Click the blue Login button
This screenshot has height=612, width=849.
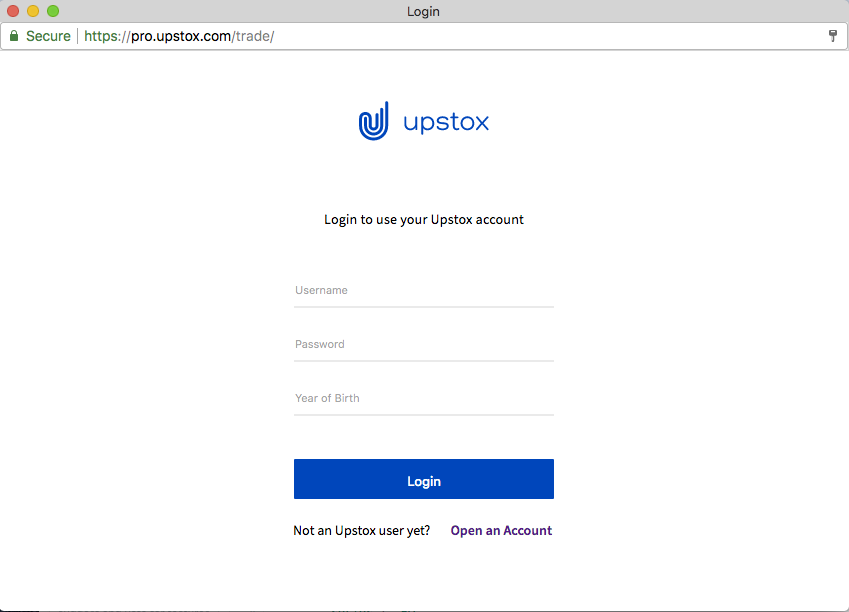423,479
